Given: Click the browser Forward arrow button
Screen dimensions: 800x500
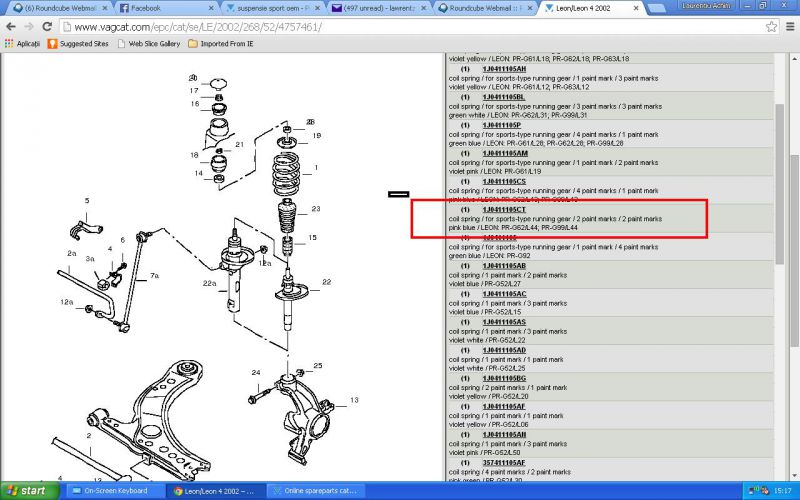Looking at the screenshot, I should click(29, 27).
